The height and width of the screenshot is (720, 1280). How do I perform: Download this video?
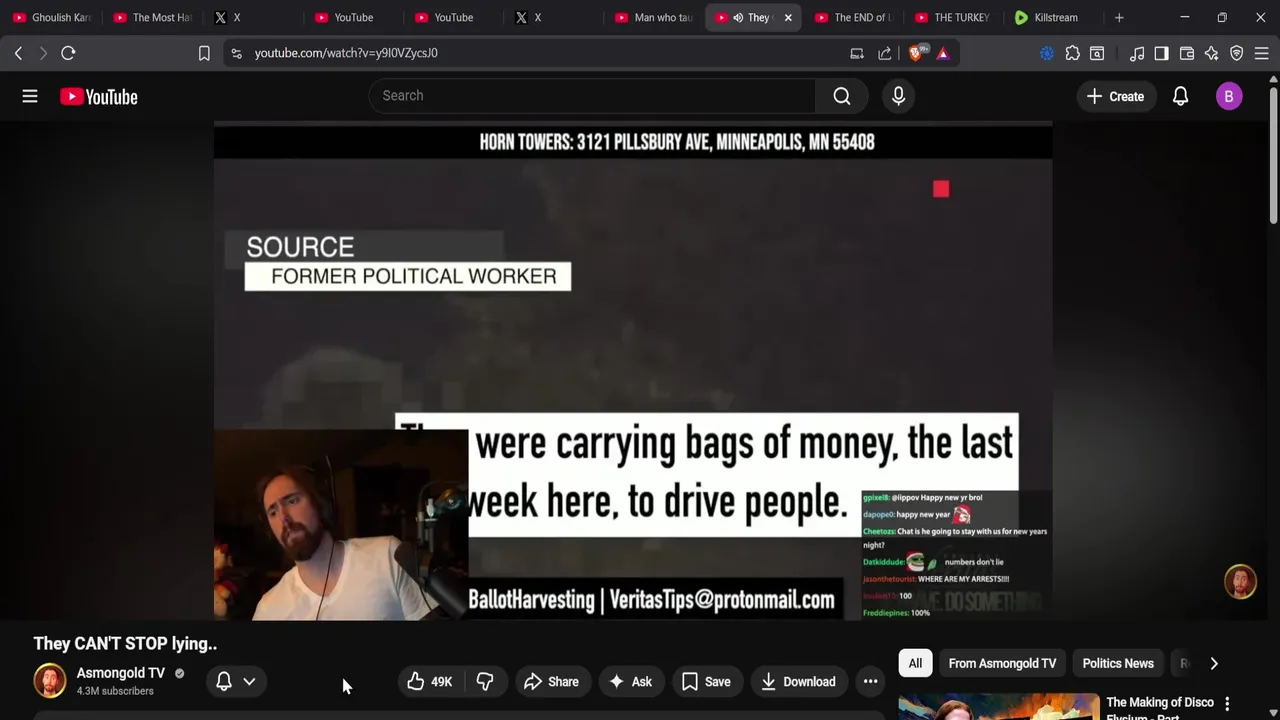pyautogui.click(x=798, y=681)
